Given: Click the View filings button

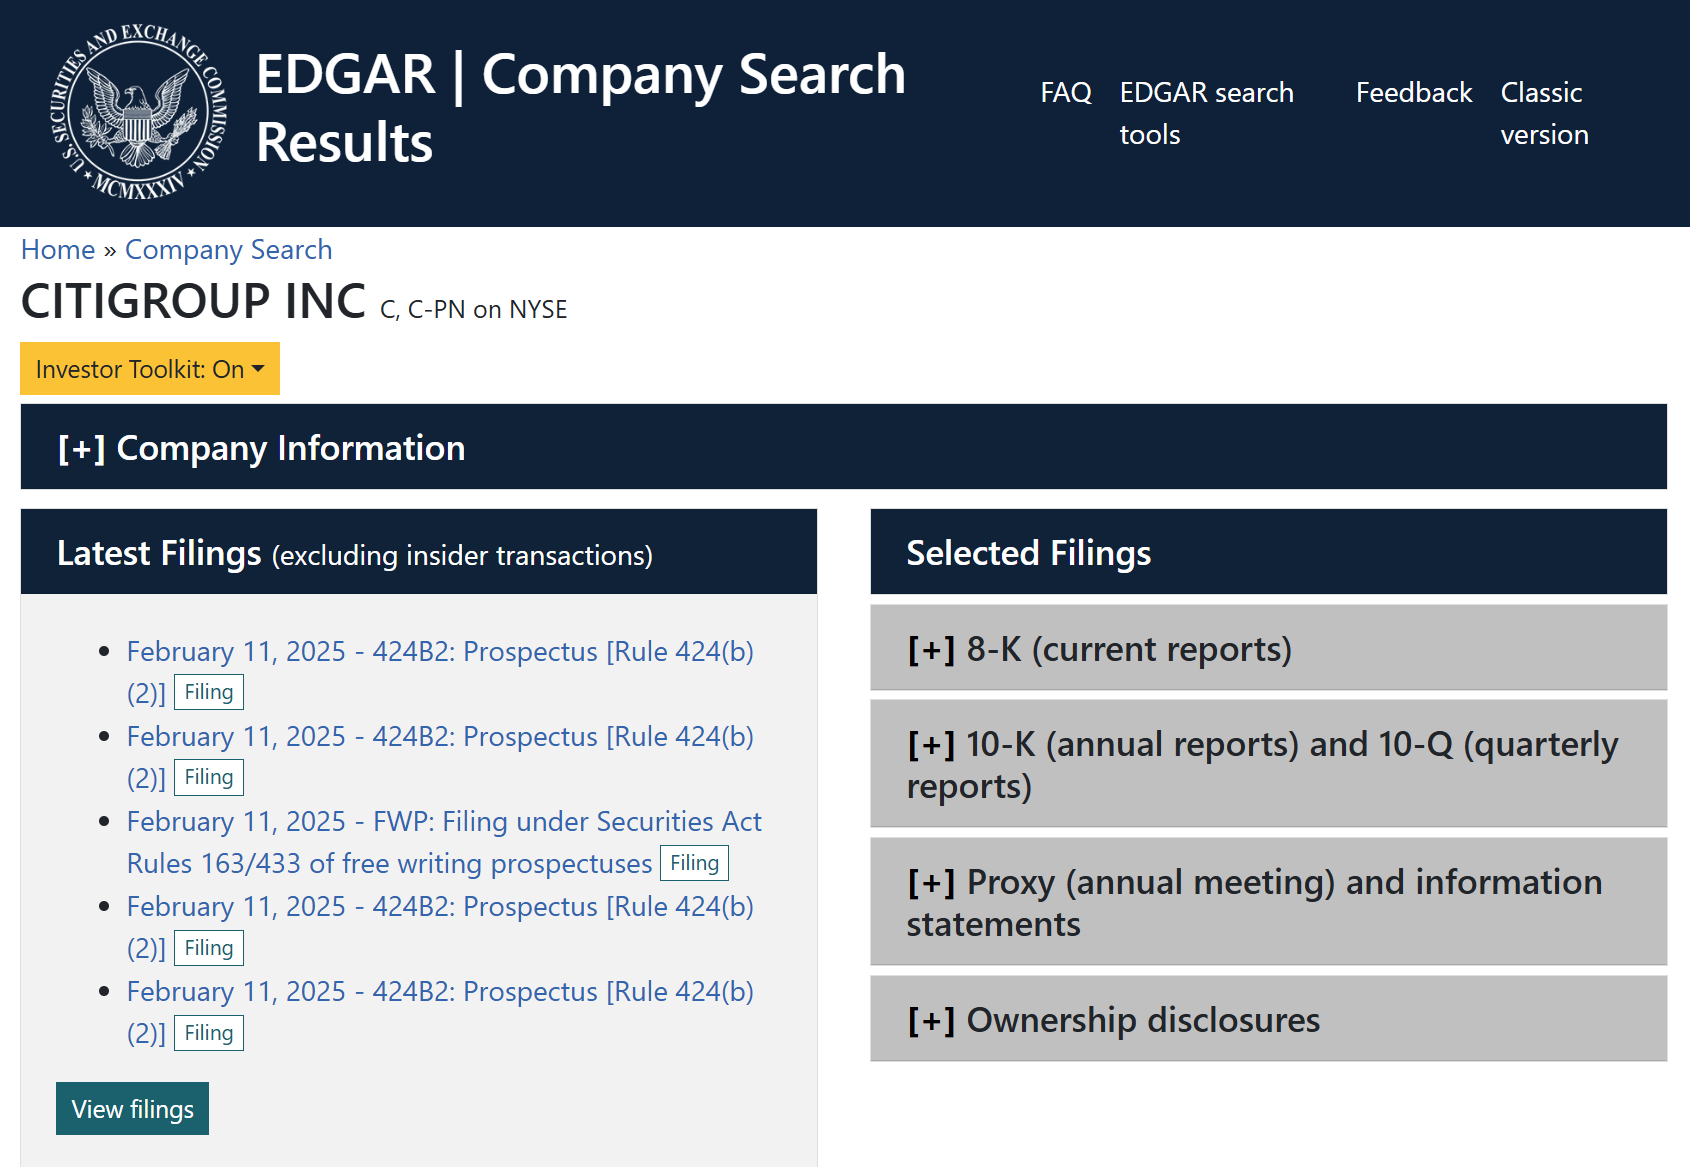Looking at the screenshot, I should (132, 1108).
